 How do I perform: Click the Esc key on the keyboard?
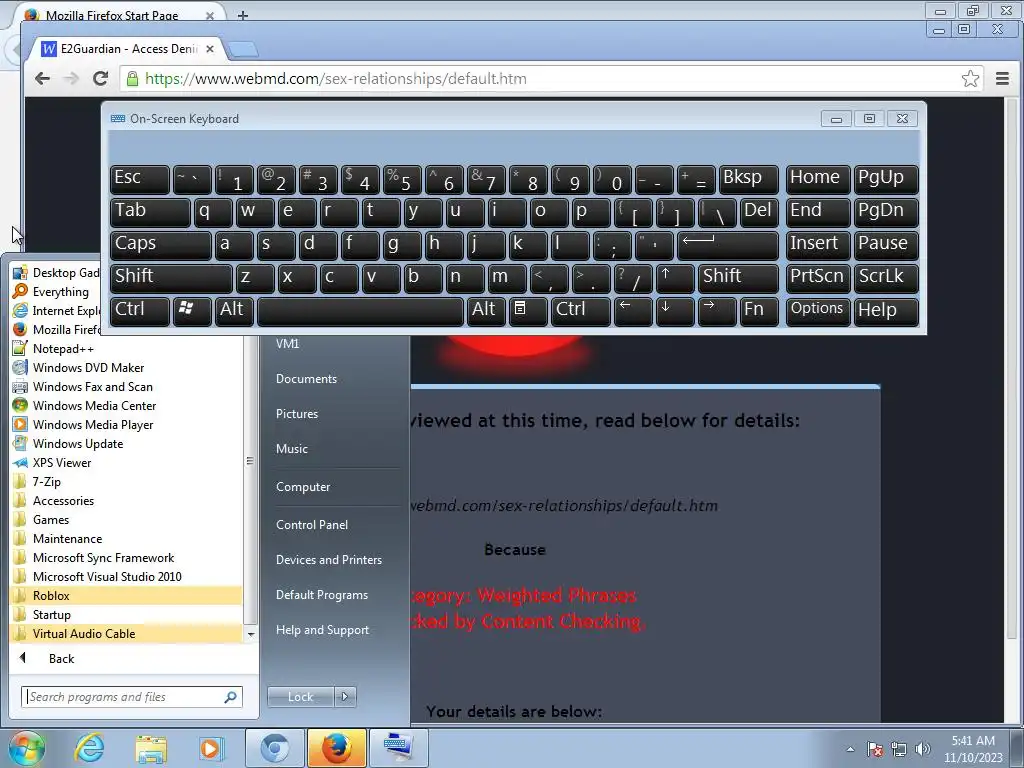(x=139, y=179)
